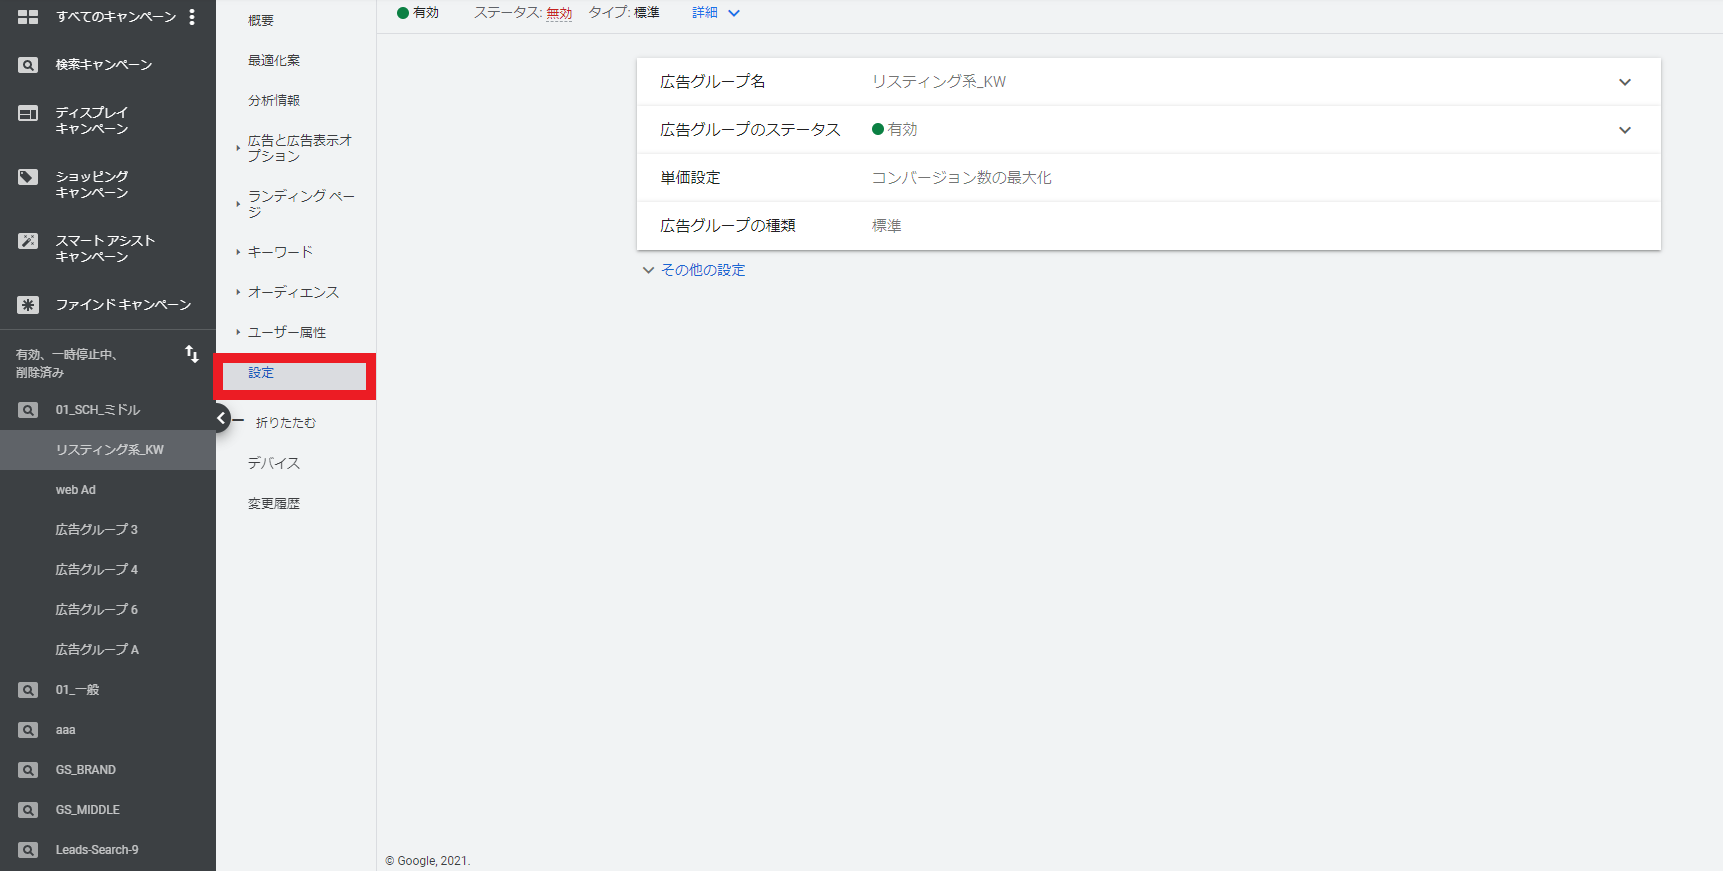Viewport: 1723px width, 871px height.
Task: Click the search icon next to 01_一般
Action: click(x=28, y=690)
